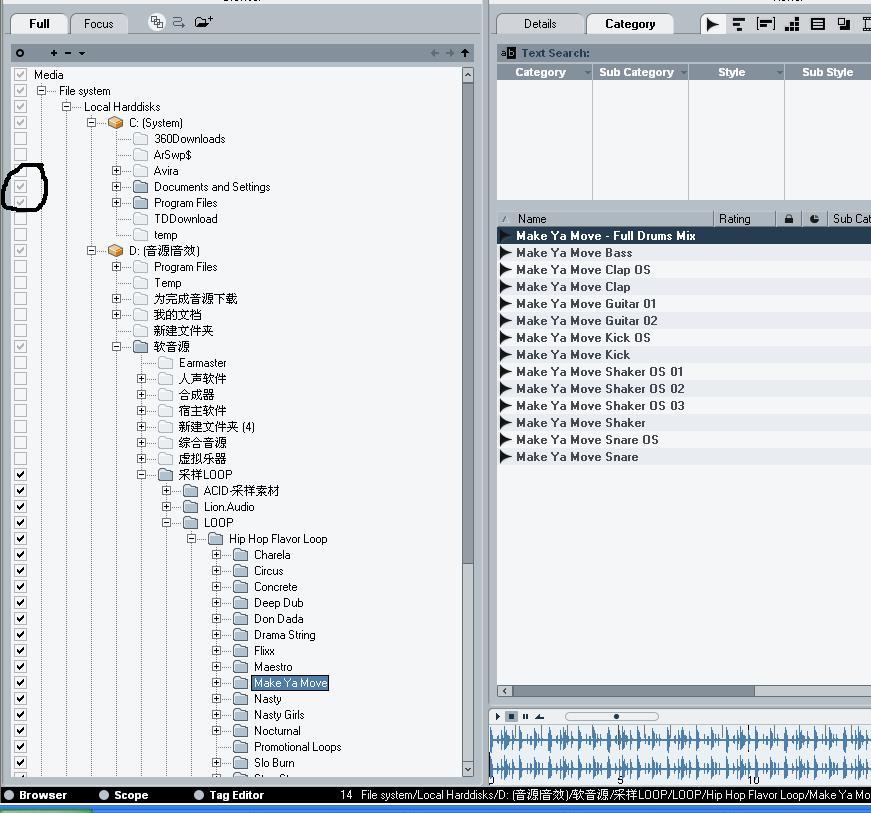Select the Category tab
The width and height of the screenshot is (871, 813).
[630, 24]
